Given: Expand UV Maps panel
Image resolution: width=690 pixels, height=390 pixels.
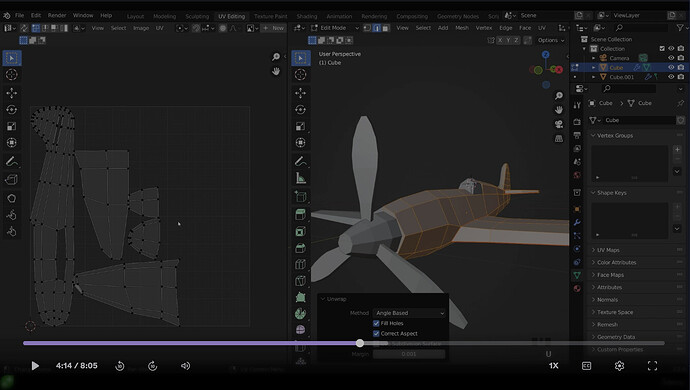Looking at the screenshot, I should click(608, 250).
